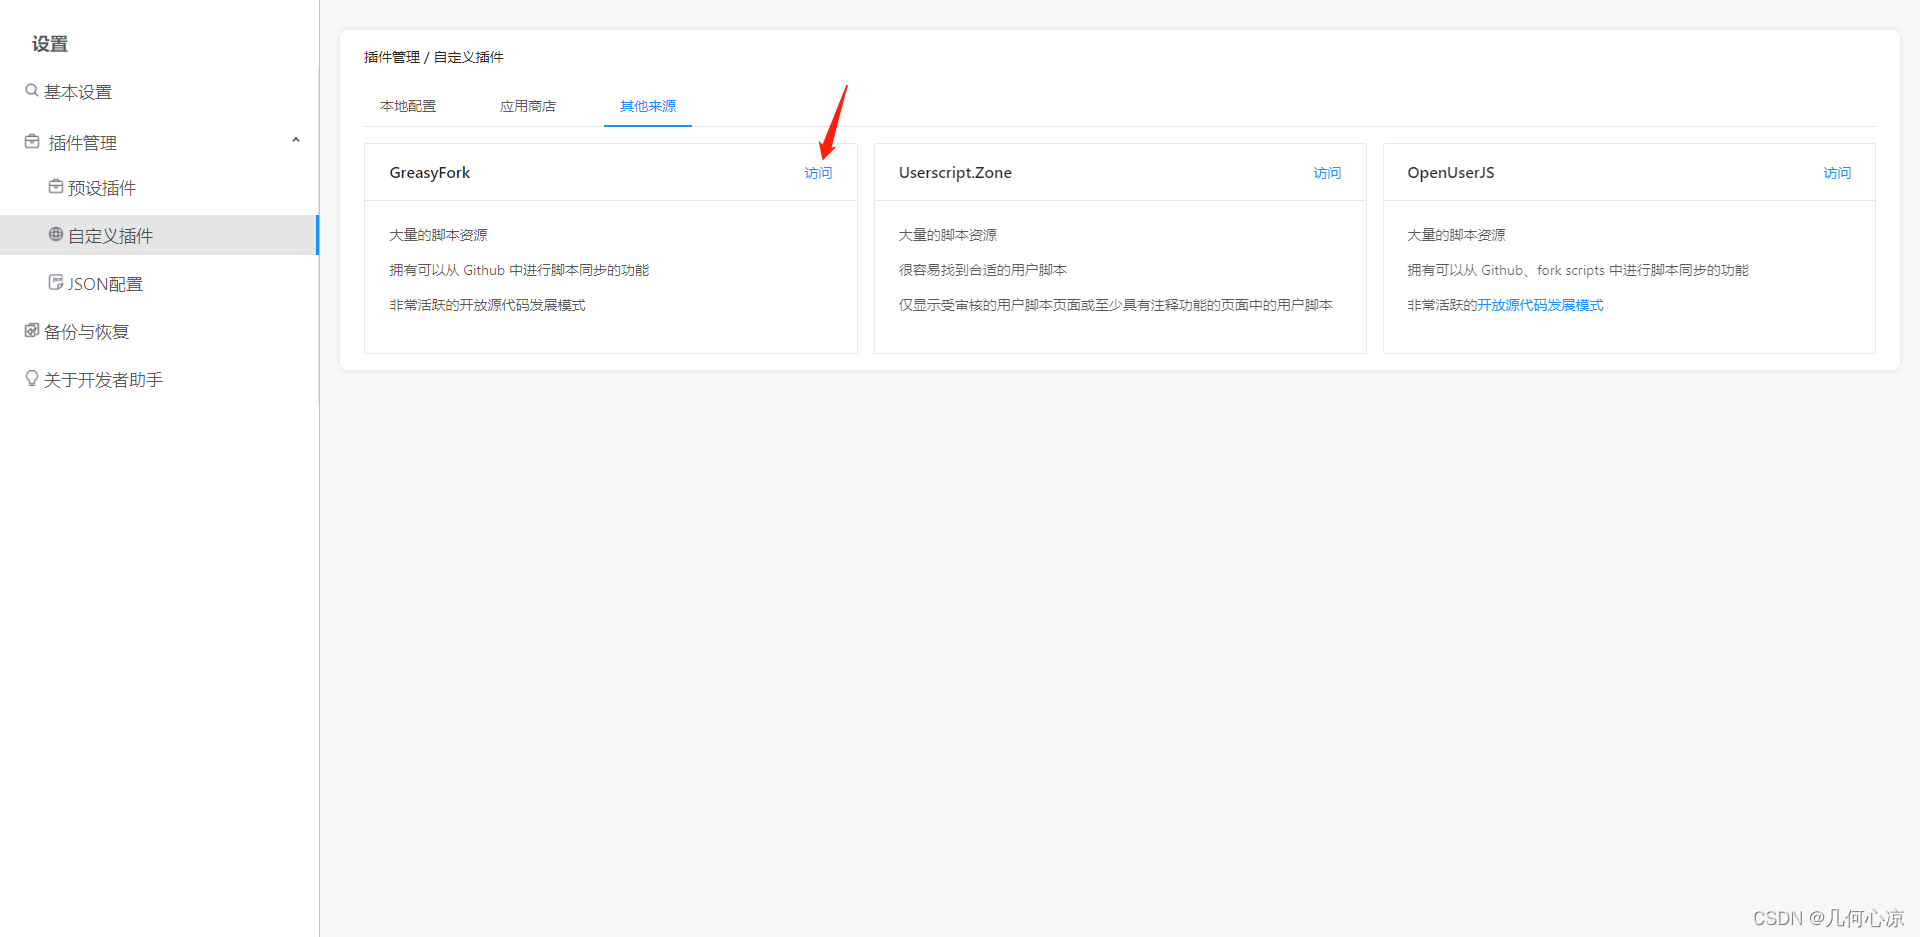Image resolution: width=1920 pixels, height=937 pixels.
Task: Click the lightbulb icon beside 关于开发者助手
Action: click(x=32, y=378)
